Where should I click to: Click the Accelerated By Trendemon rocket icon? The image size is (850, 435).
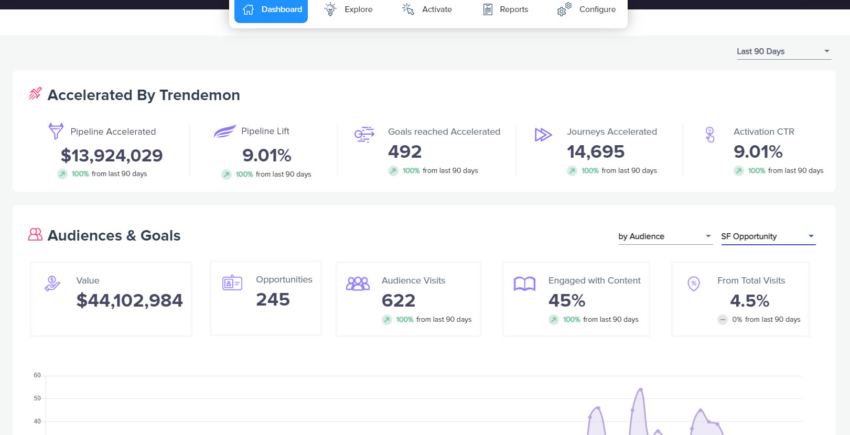[x=35, y=94]
